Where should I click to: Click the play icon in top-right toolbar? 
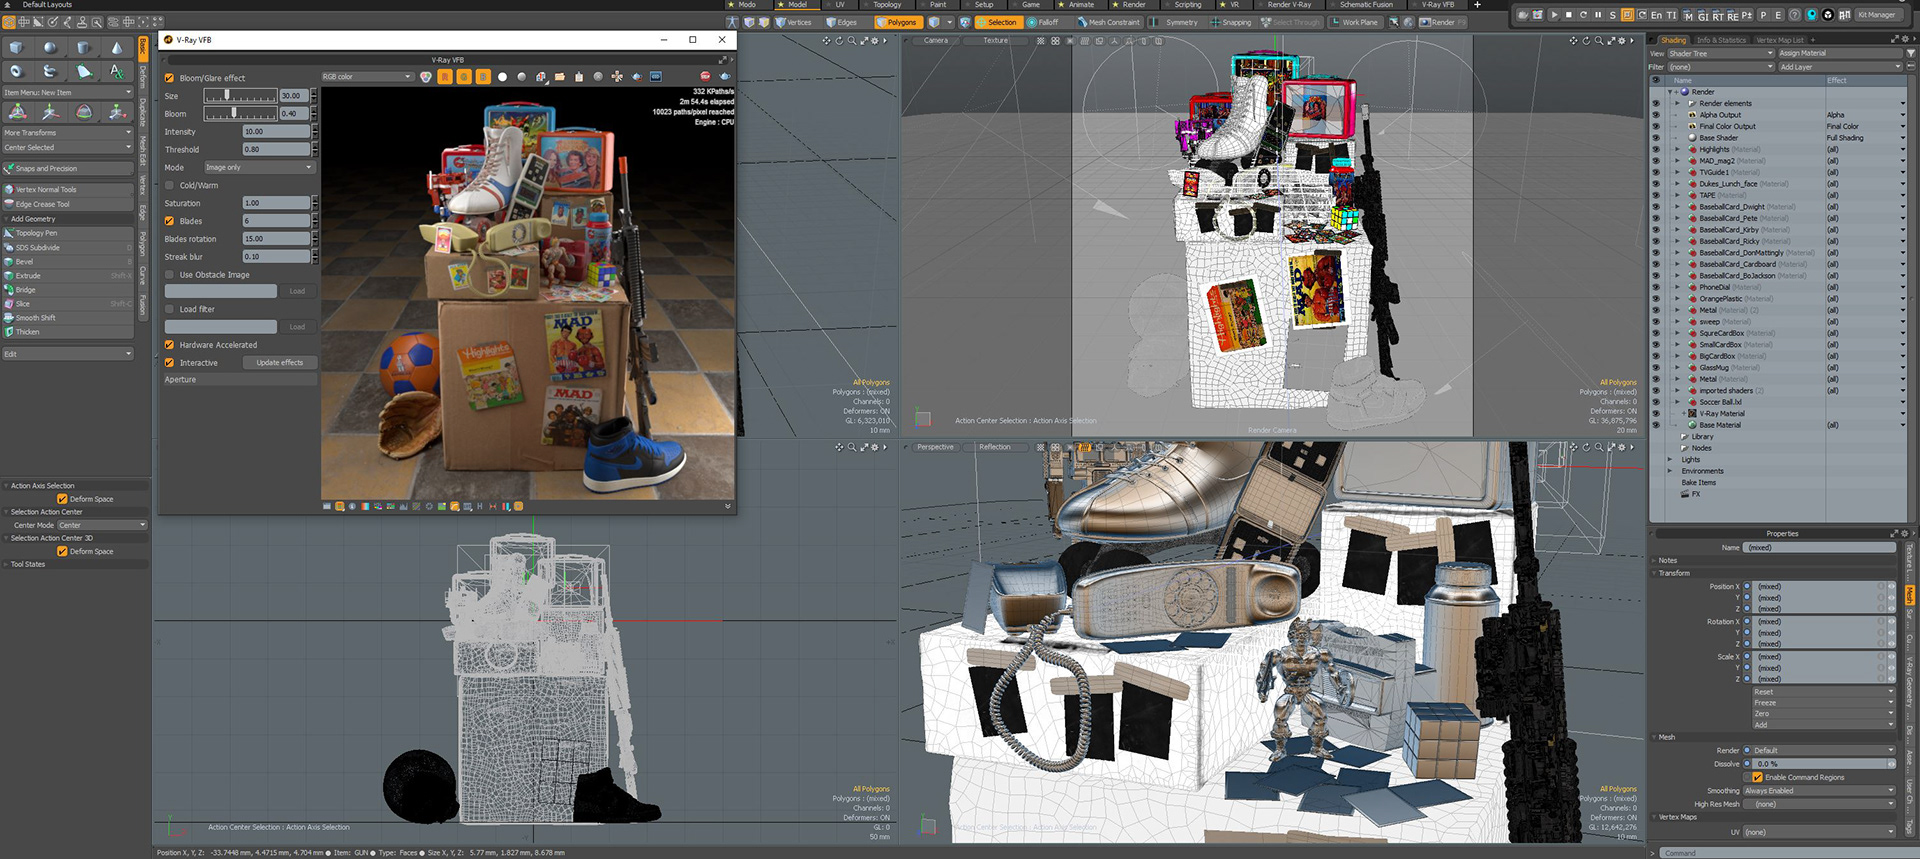[x=1554, y=15]
